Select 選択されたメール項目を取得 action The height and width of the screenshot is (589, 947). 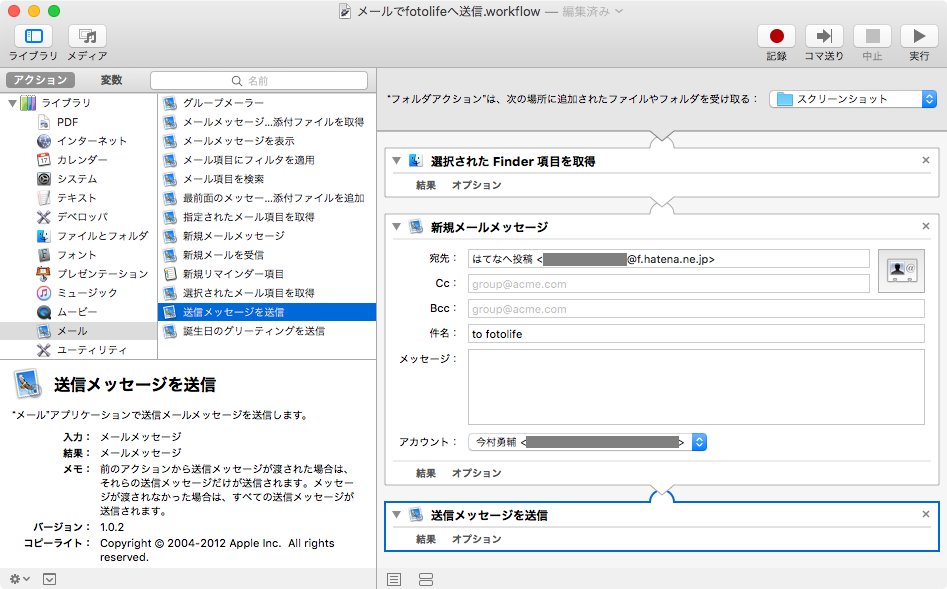(266, 293)
